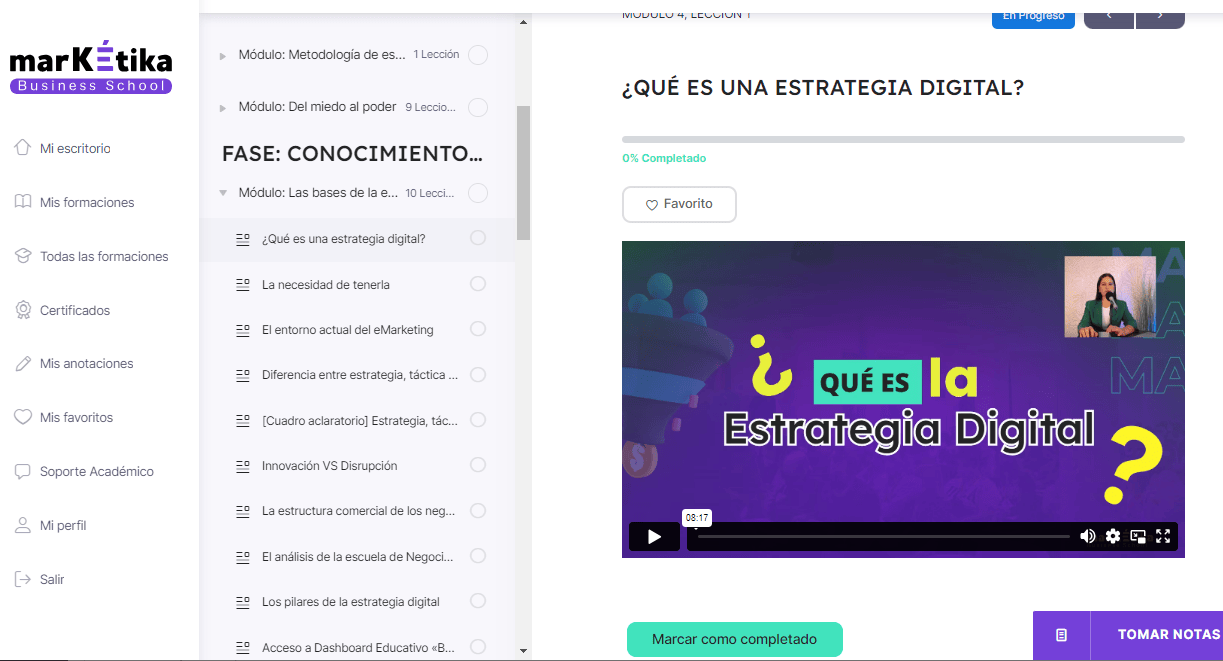1223x661 pixels.
Task: Click the Mi perfil person icon
Action: [23, 525]
